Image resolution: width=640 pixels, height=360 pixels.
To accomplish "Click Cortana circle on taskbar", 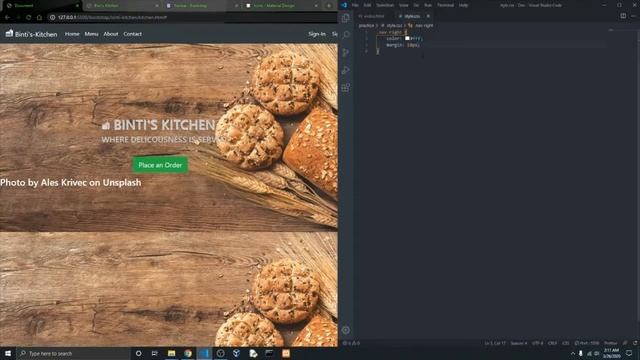I will pyautogui.click(x=138, y=353).
